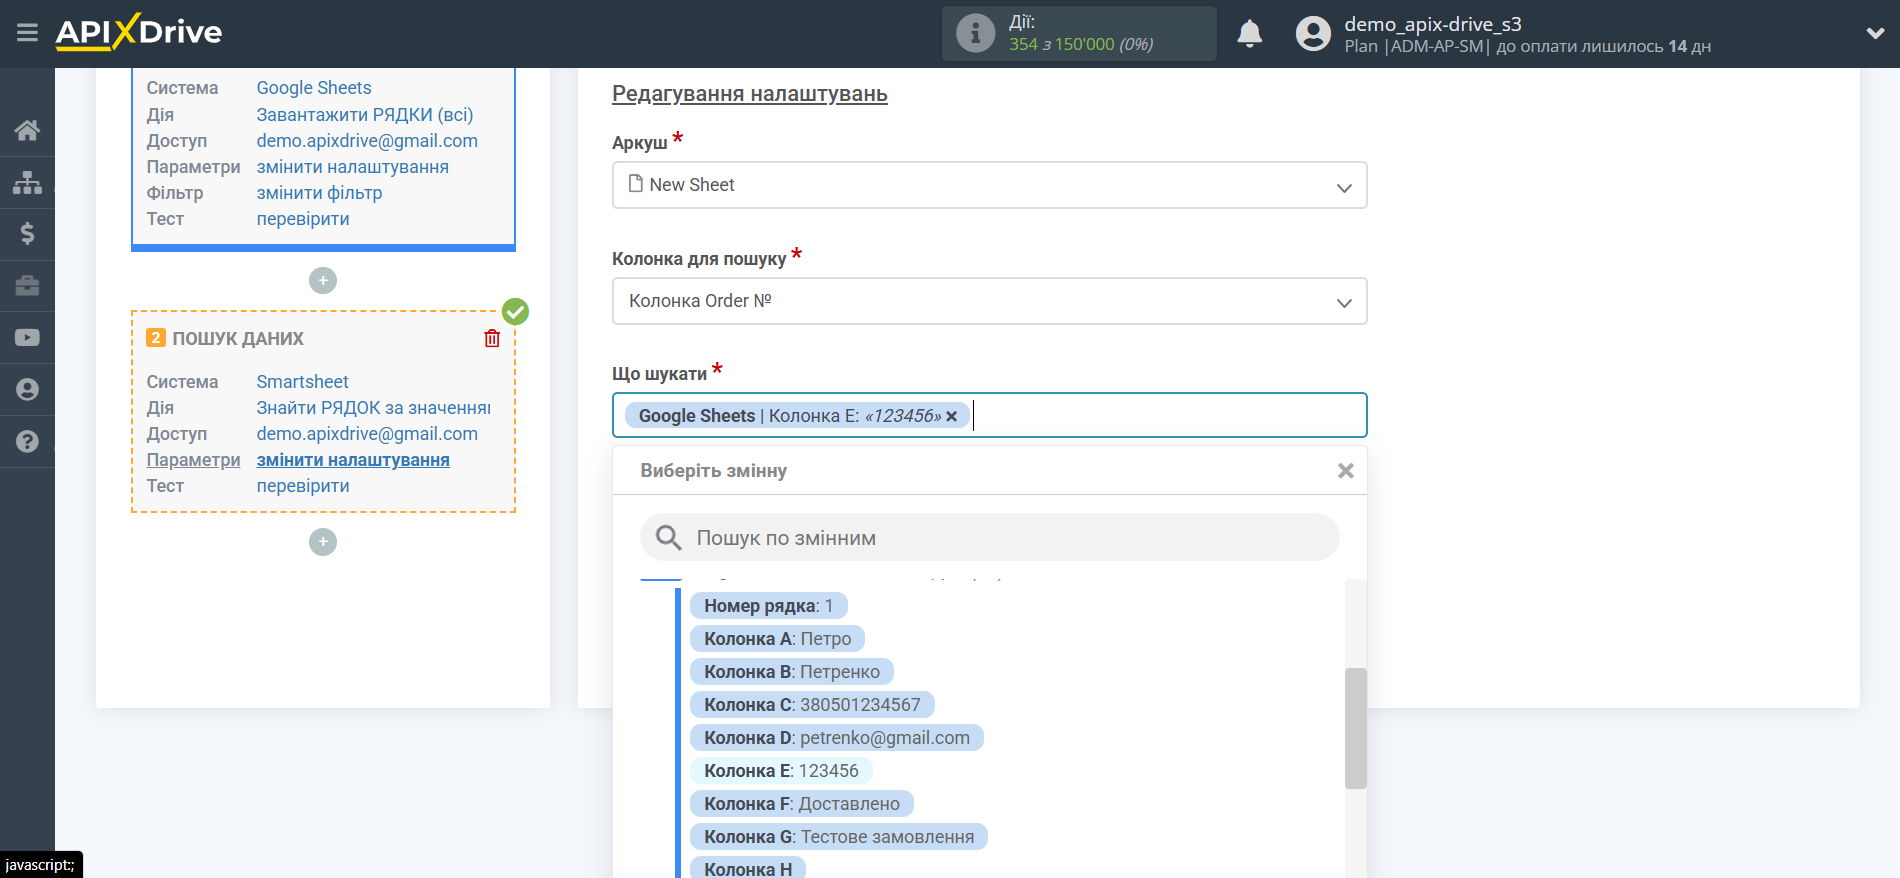Click the ApiX-Drive logo
The width and height of the screenshot is (1900, 878).
click(x=138, y=32)
